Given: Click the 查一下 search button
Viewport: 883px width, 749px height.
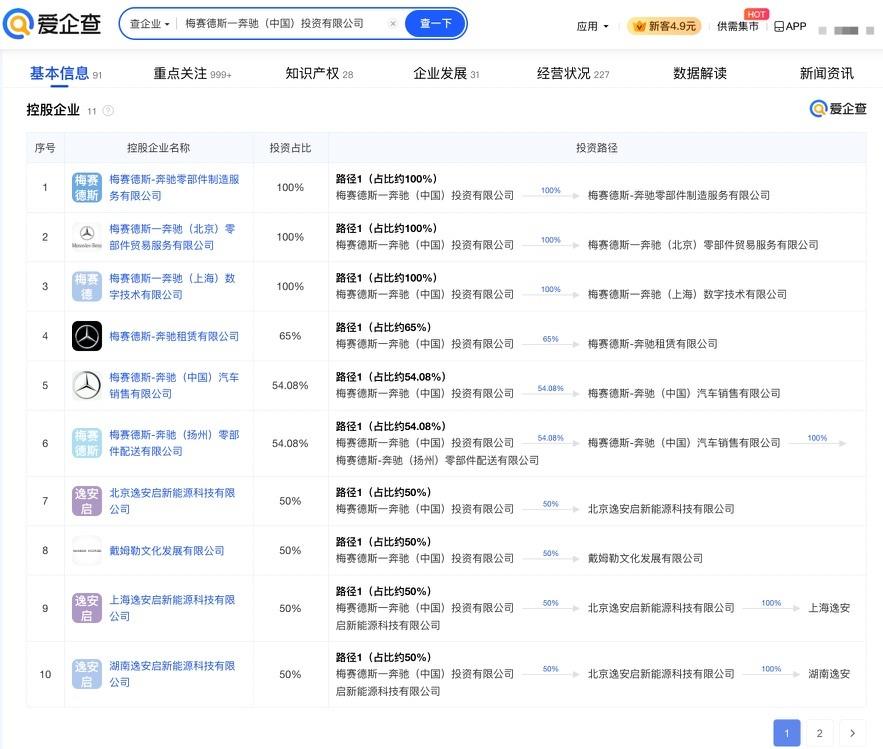Looking at the screenshot, I should pos(435,24).
